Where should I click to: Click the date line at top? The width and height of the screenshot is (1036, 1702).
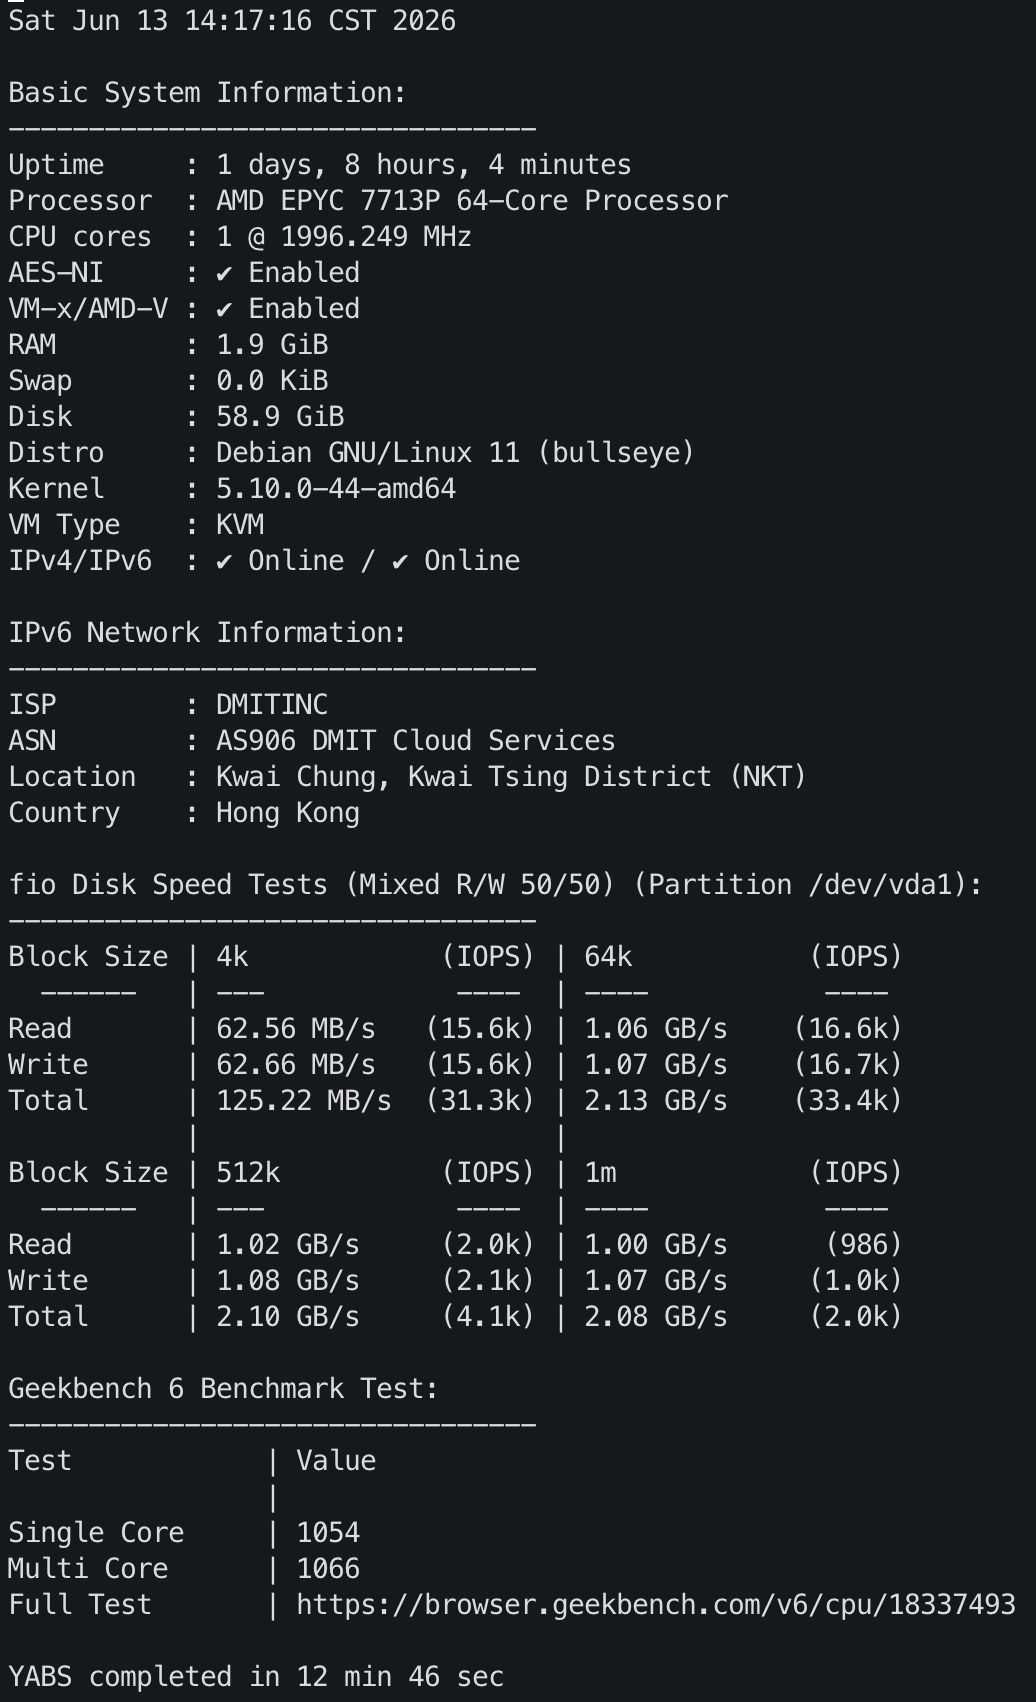click(232, 21)
